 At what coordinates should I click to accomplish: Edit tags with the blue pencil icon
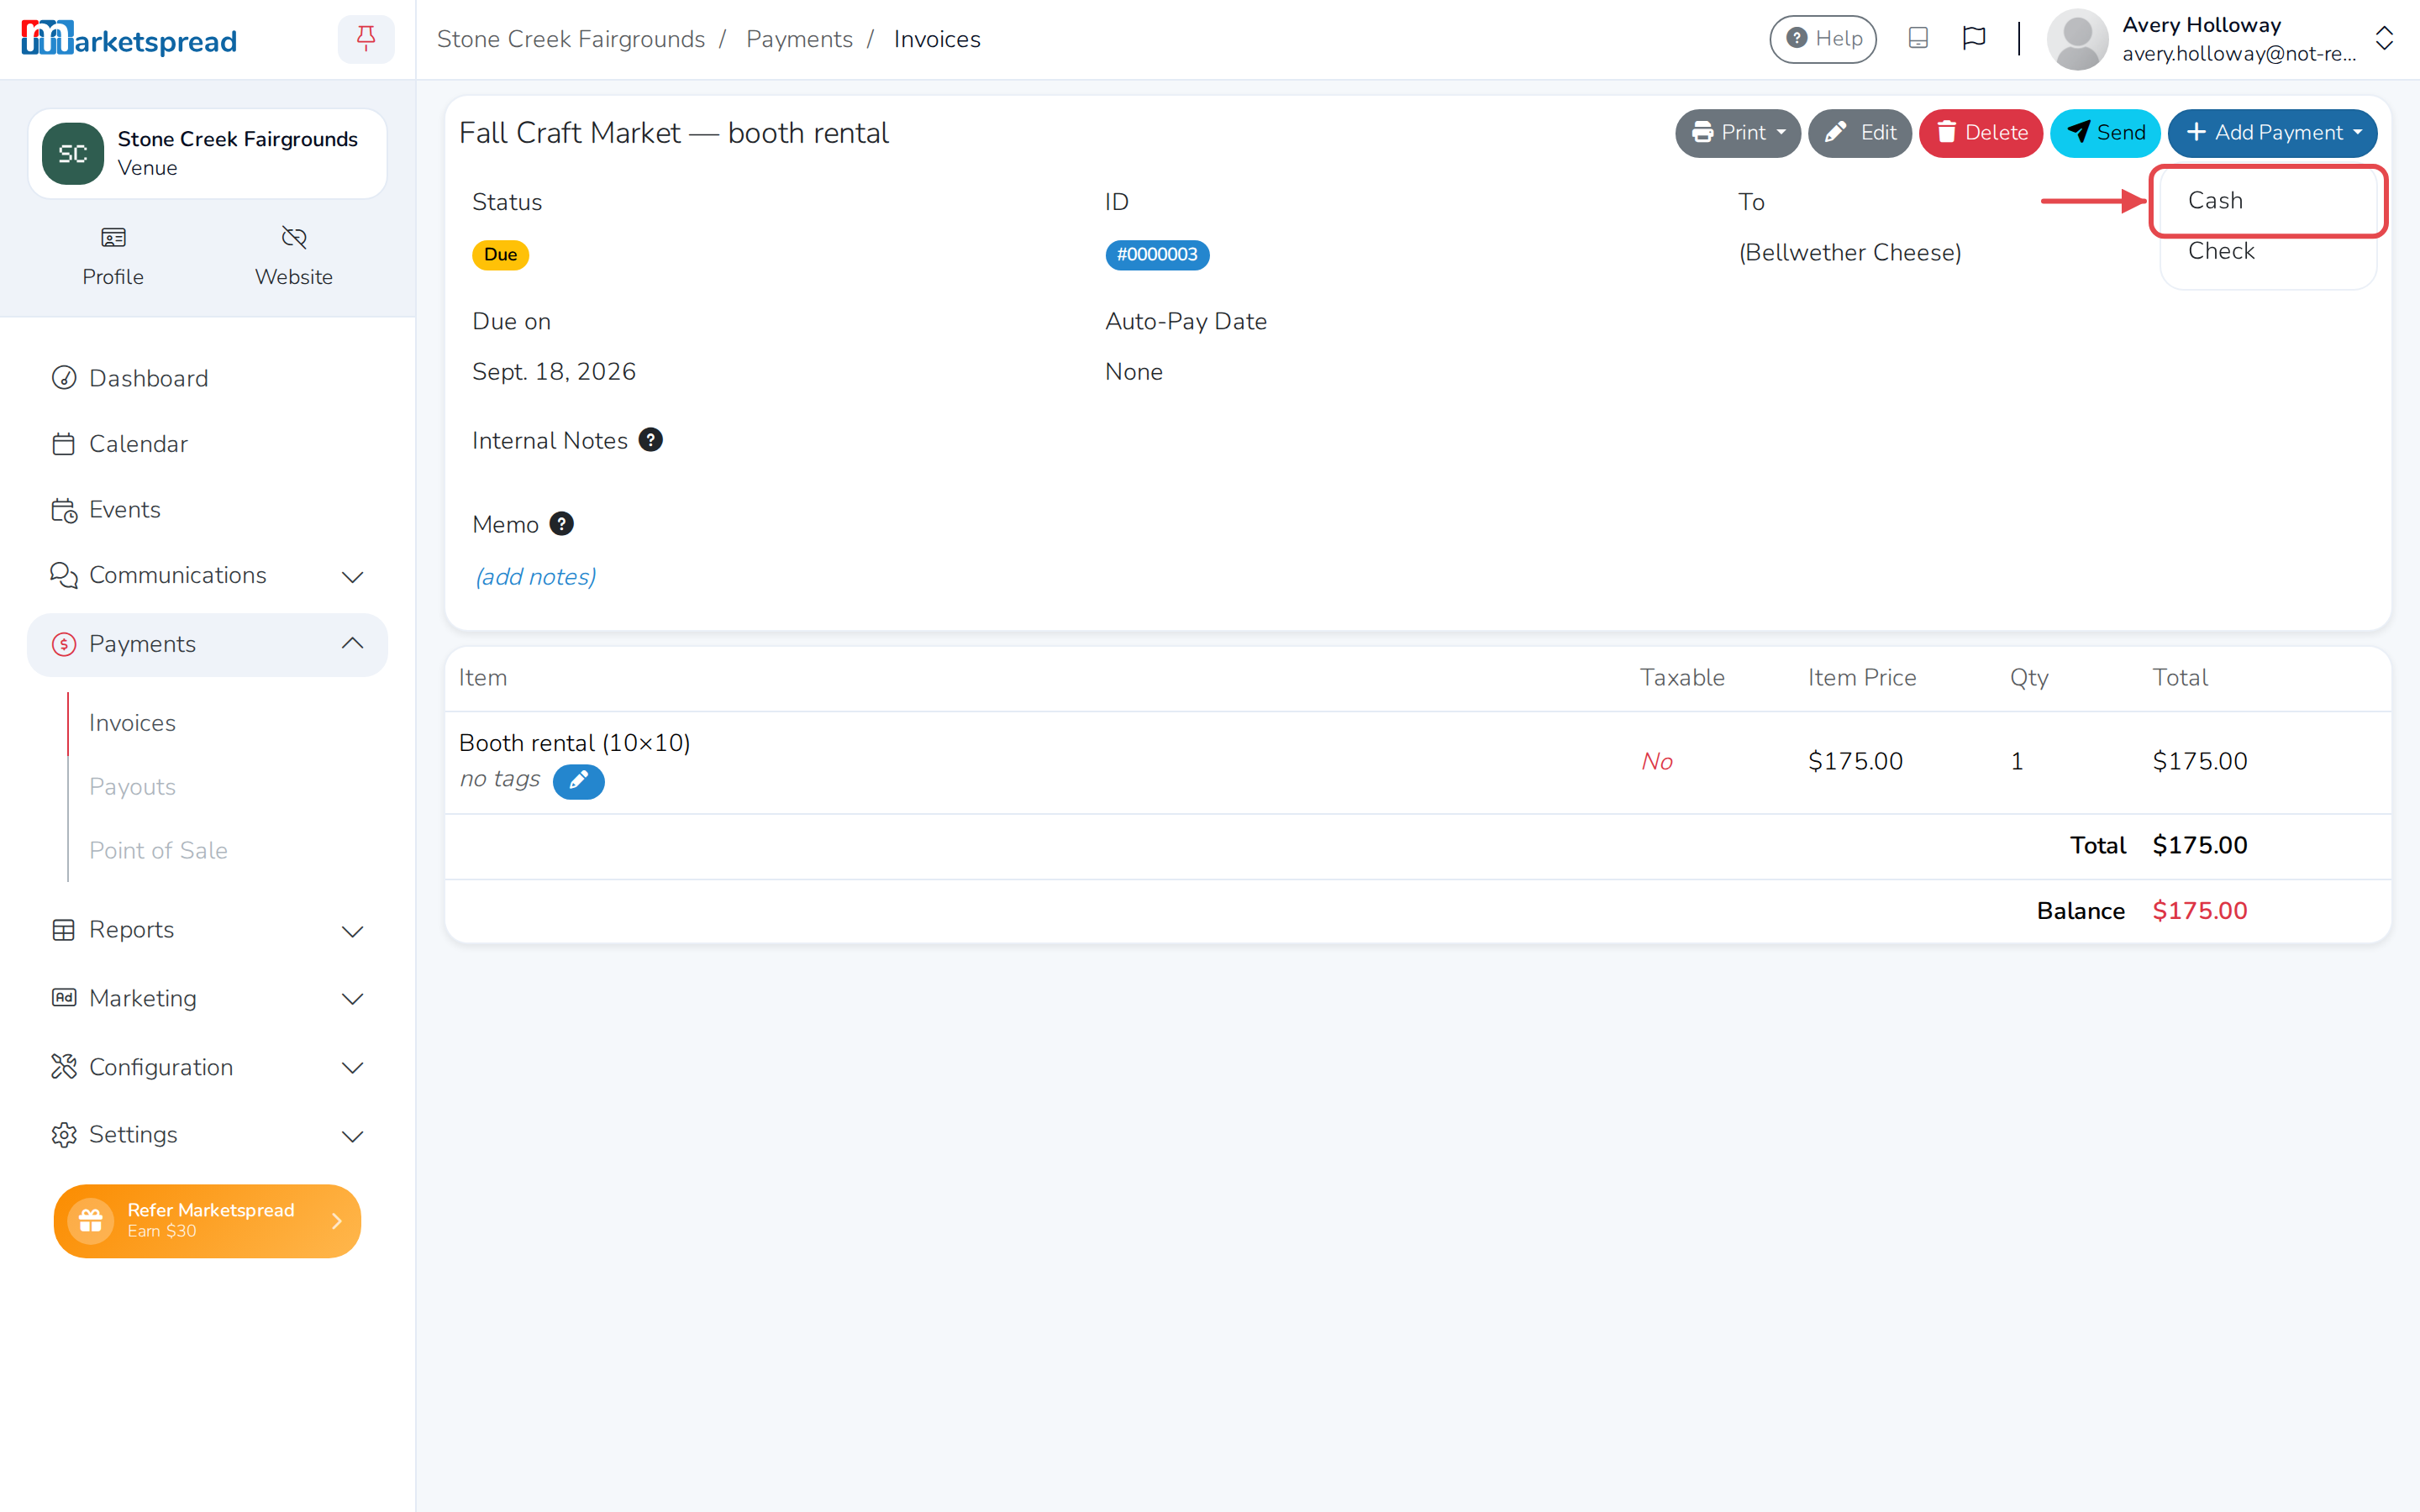[x=578, y=781]
